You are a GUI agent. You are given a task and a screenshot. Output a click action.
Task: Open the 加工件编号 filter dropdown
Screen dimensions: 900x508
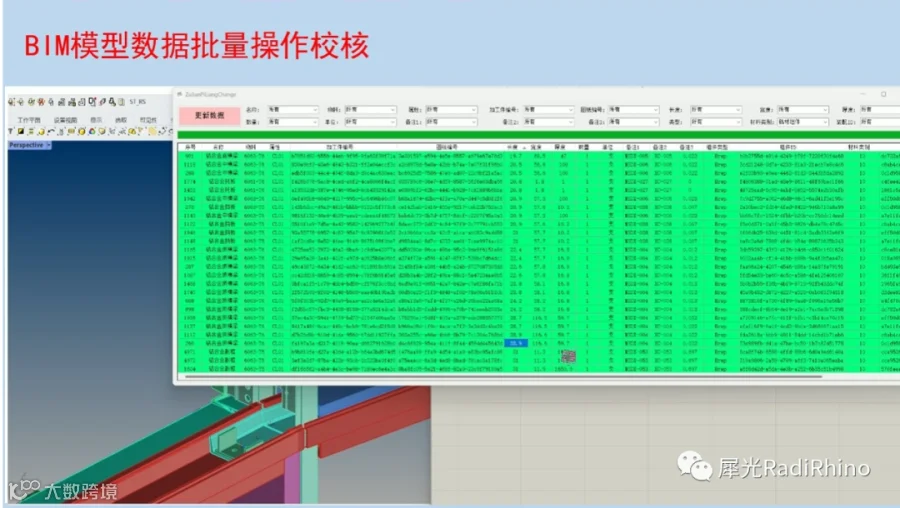coord(548,109)
